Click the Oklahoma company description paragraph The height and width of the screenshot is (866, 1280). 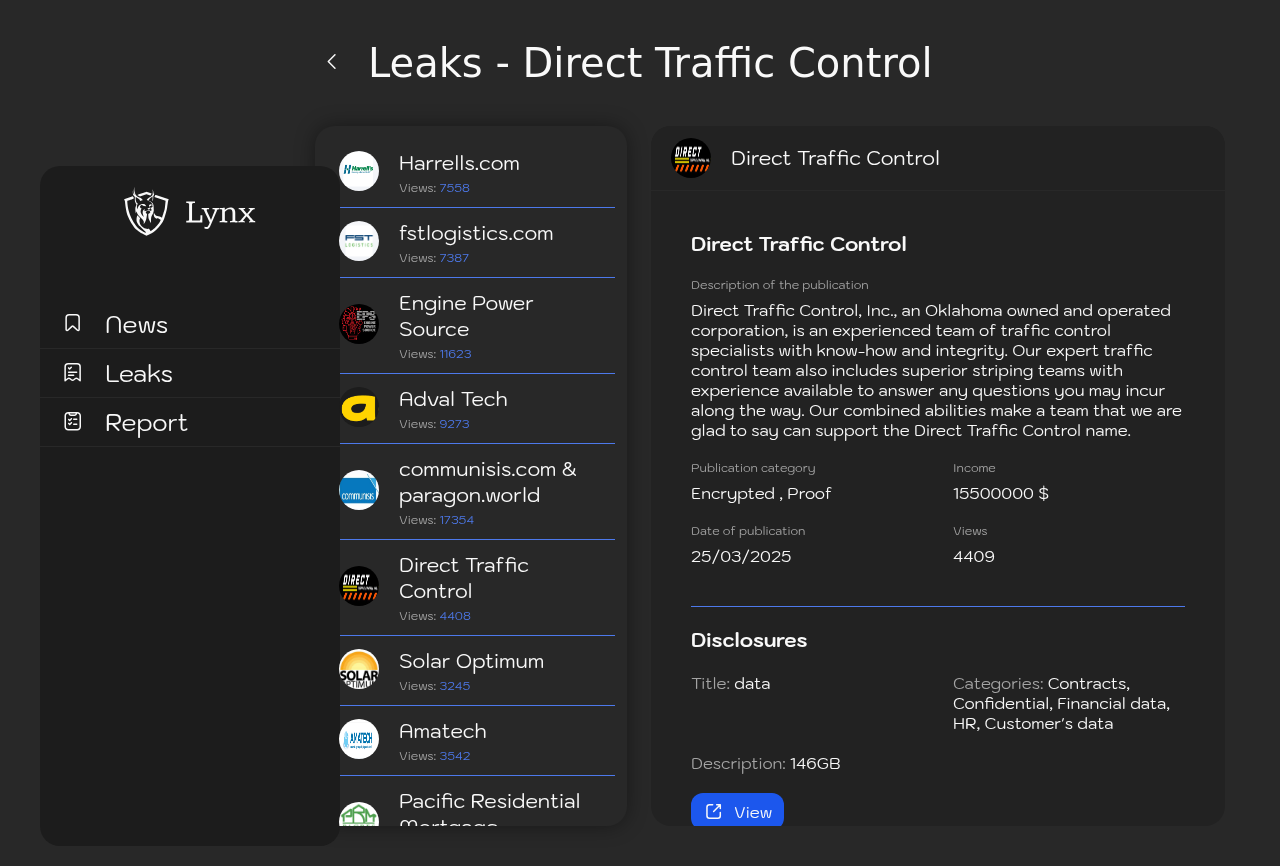[x=937, y=371]
